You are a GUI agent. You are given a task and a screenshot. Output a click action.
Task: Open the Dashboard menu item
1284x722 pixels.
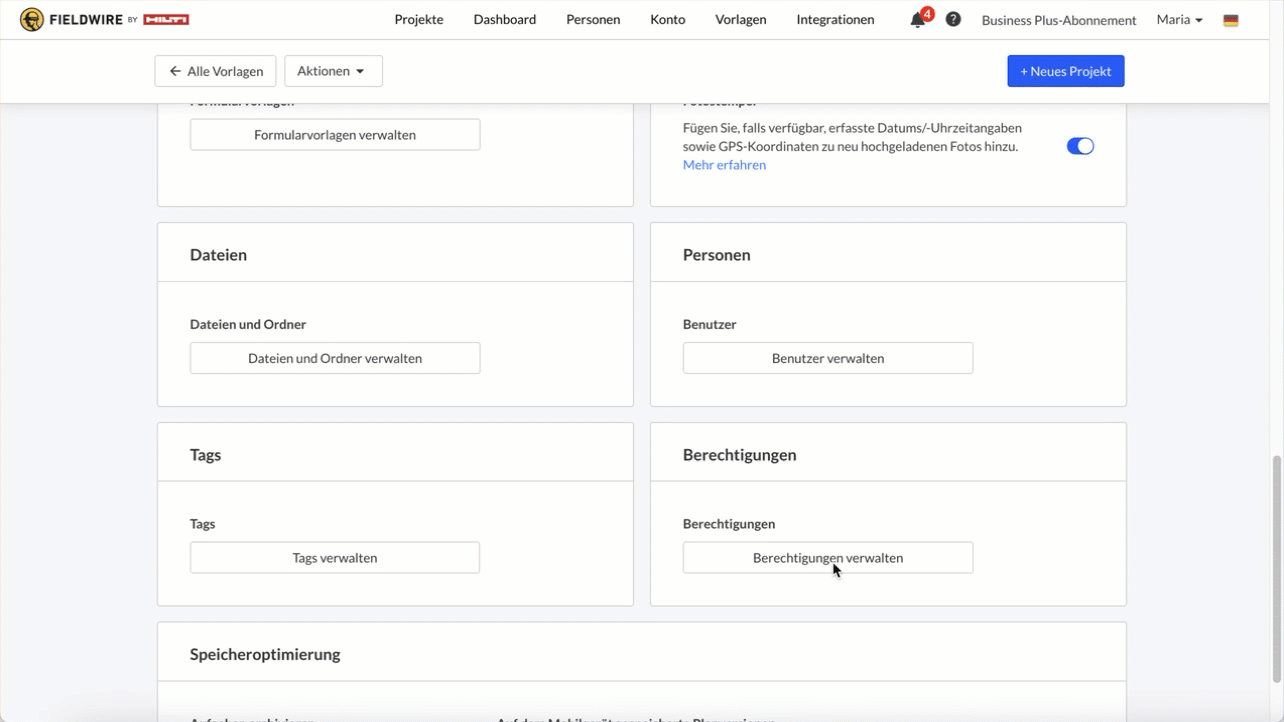tap(505, 20)
